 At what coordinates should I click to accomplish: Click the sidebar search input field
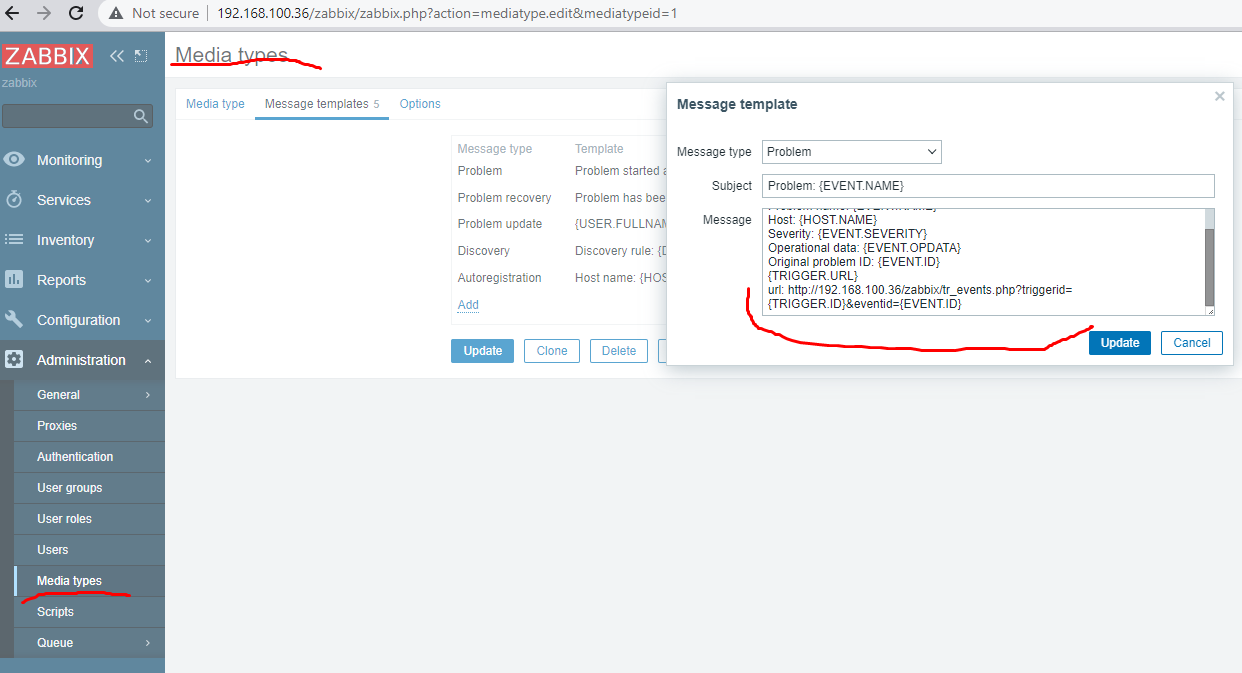click(68, 116)
